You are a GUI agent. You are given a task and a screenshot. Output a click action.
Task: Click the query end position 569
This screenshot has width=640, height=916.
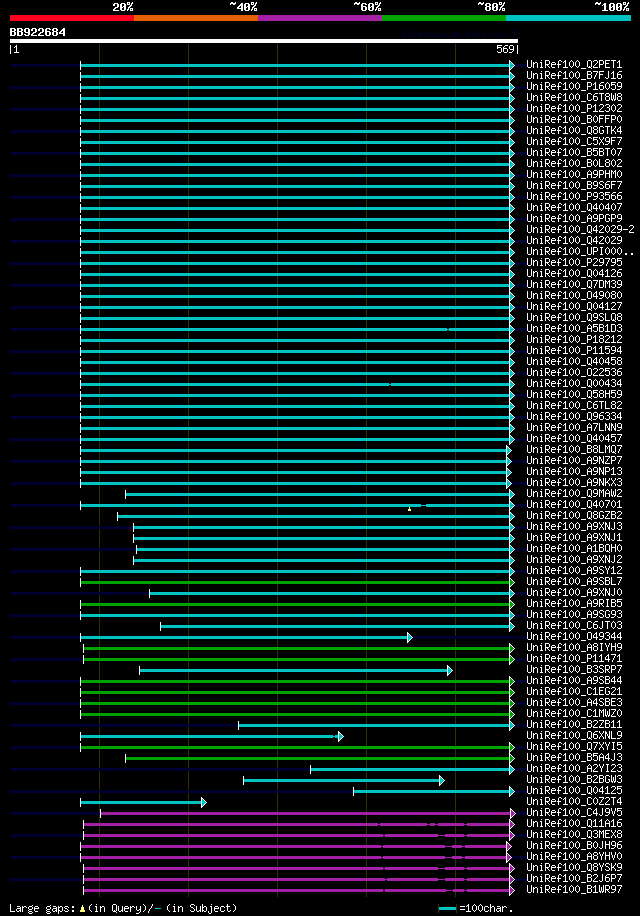pyautogui.click(x=505, y=50)
